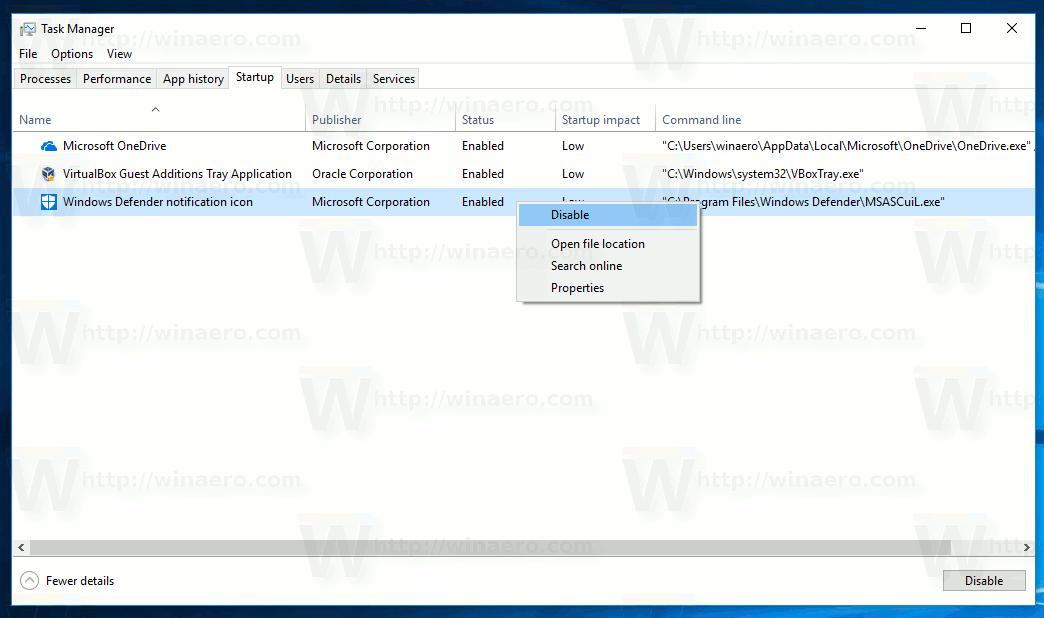Go to the Users tab
Viewport: 1044px width, 618px height.
click(299, 78)
